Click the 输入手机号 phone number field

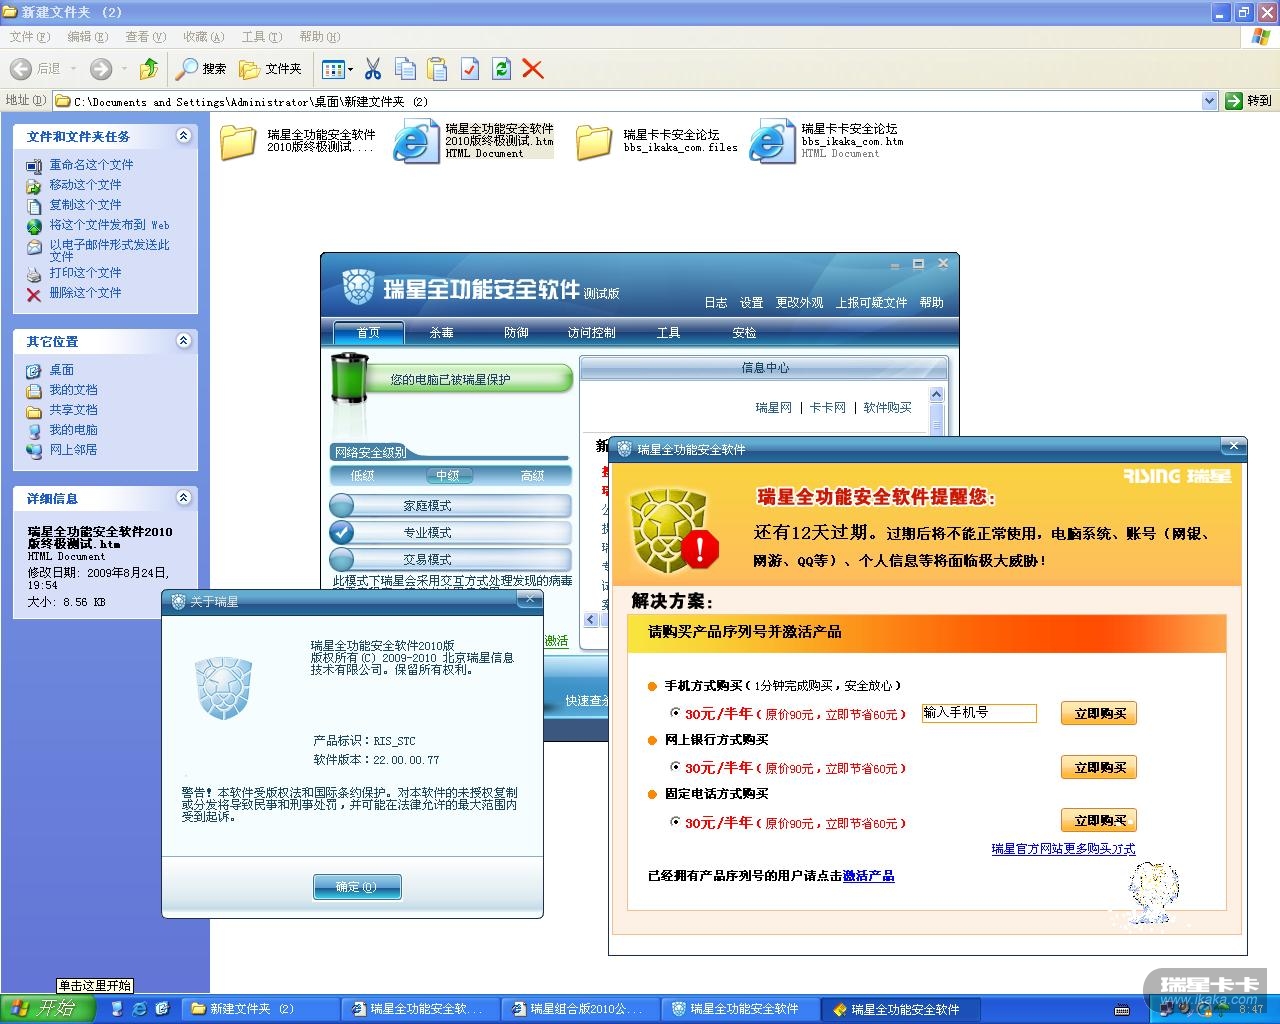point(979,713)
